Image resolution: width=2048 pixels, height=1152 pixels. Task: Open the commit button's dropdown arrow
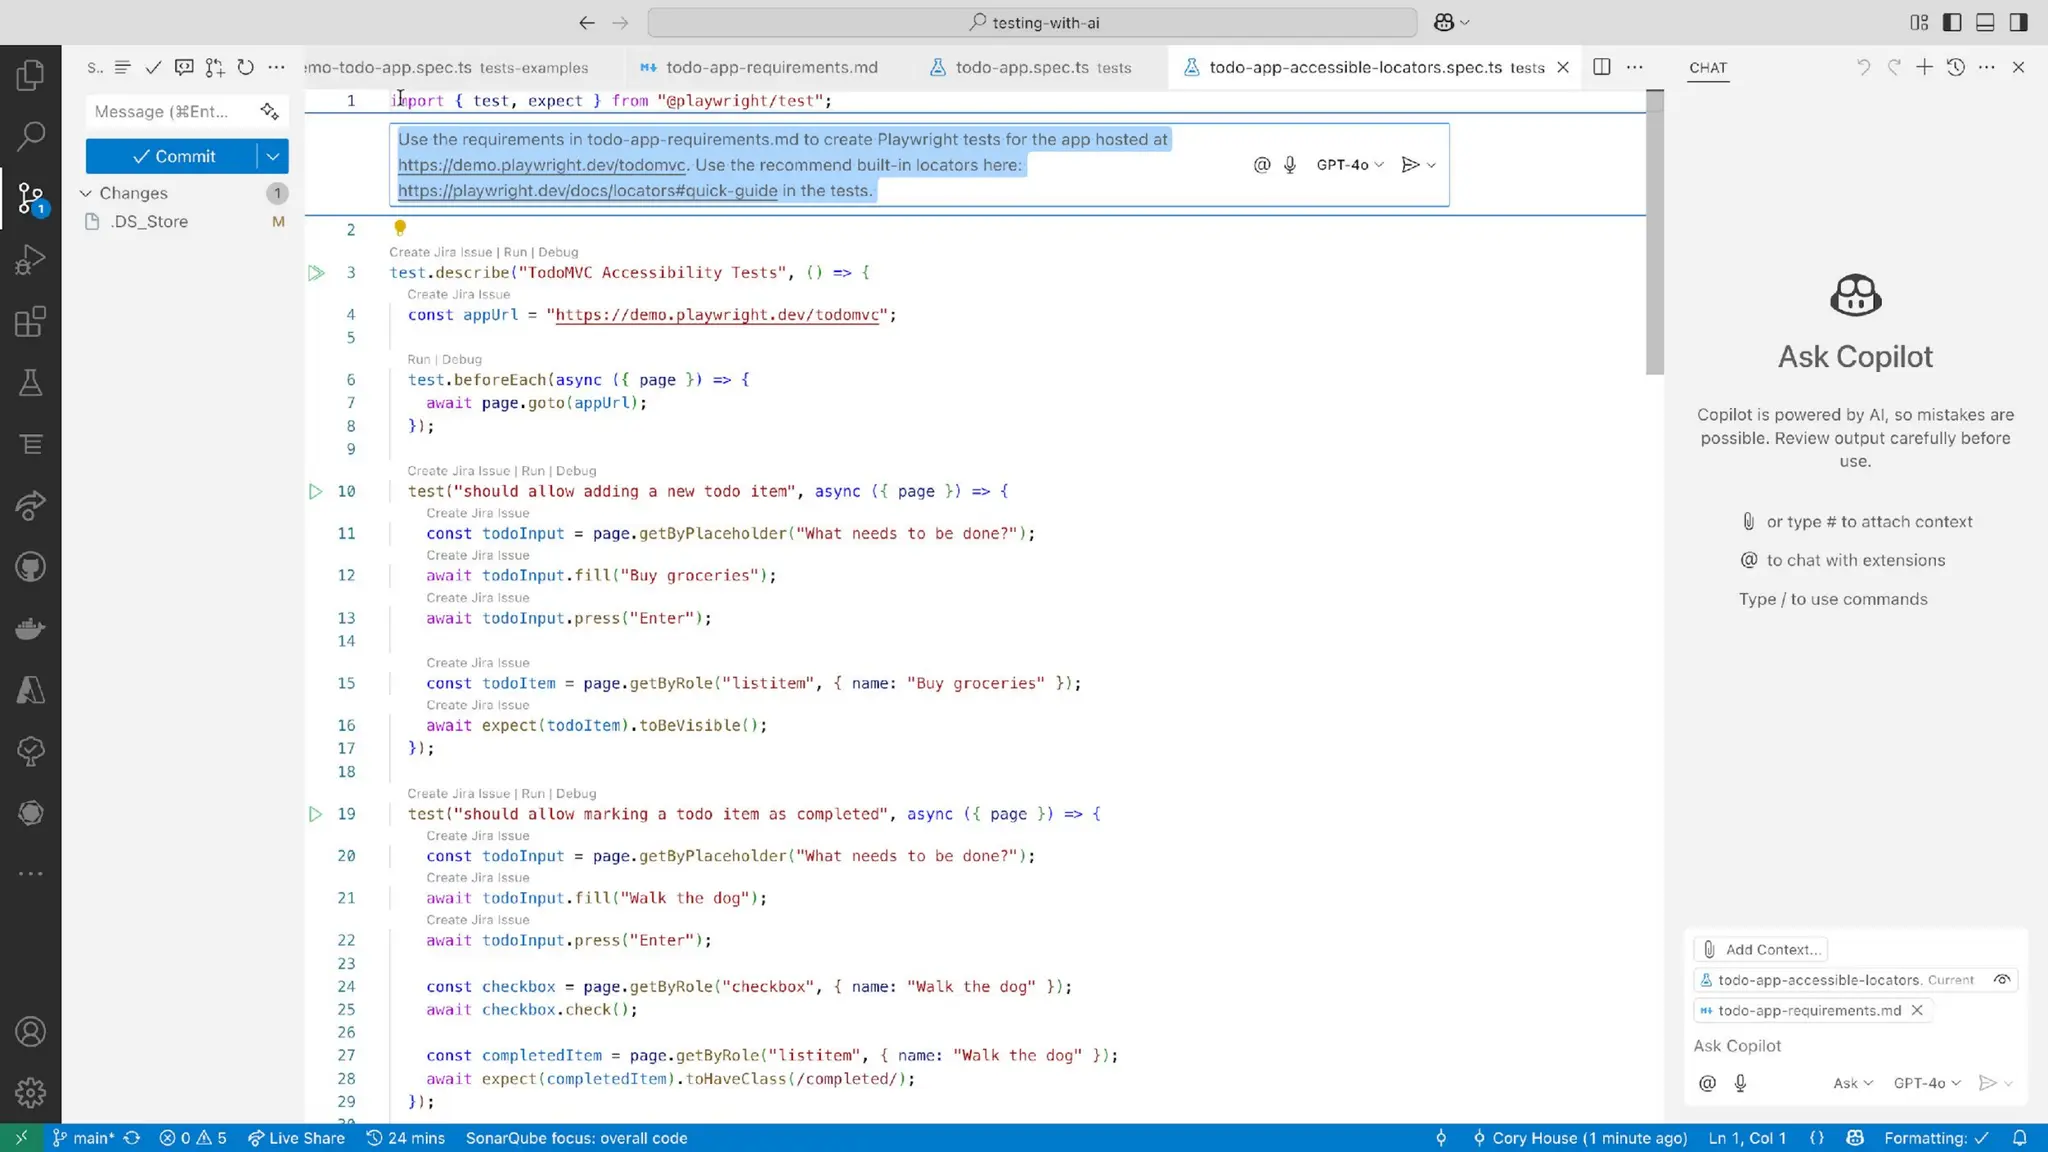[x=273, y=156]
